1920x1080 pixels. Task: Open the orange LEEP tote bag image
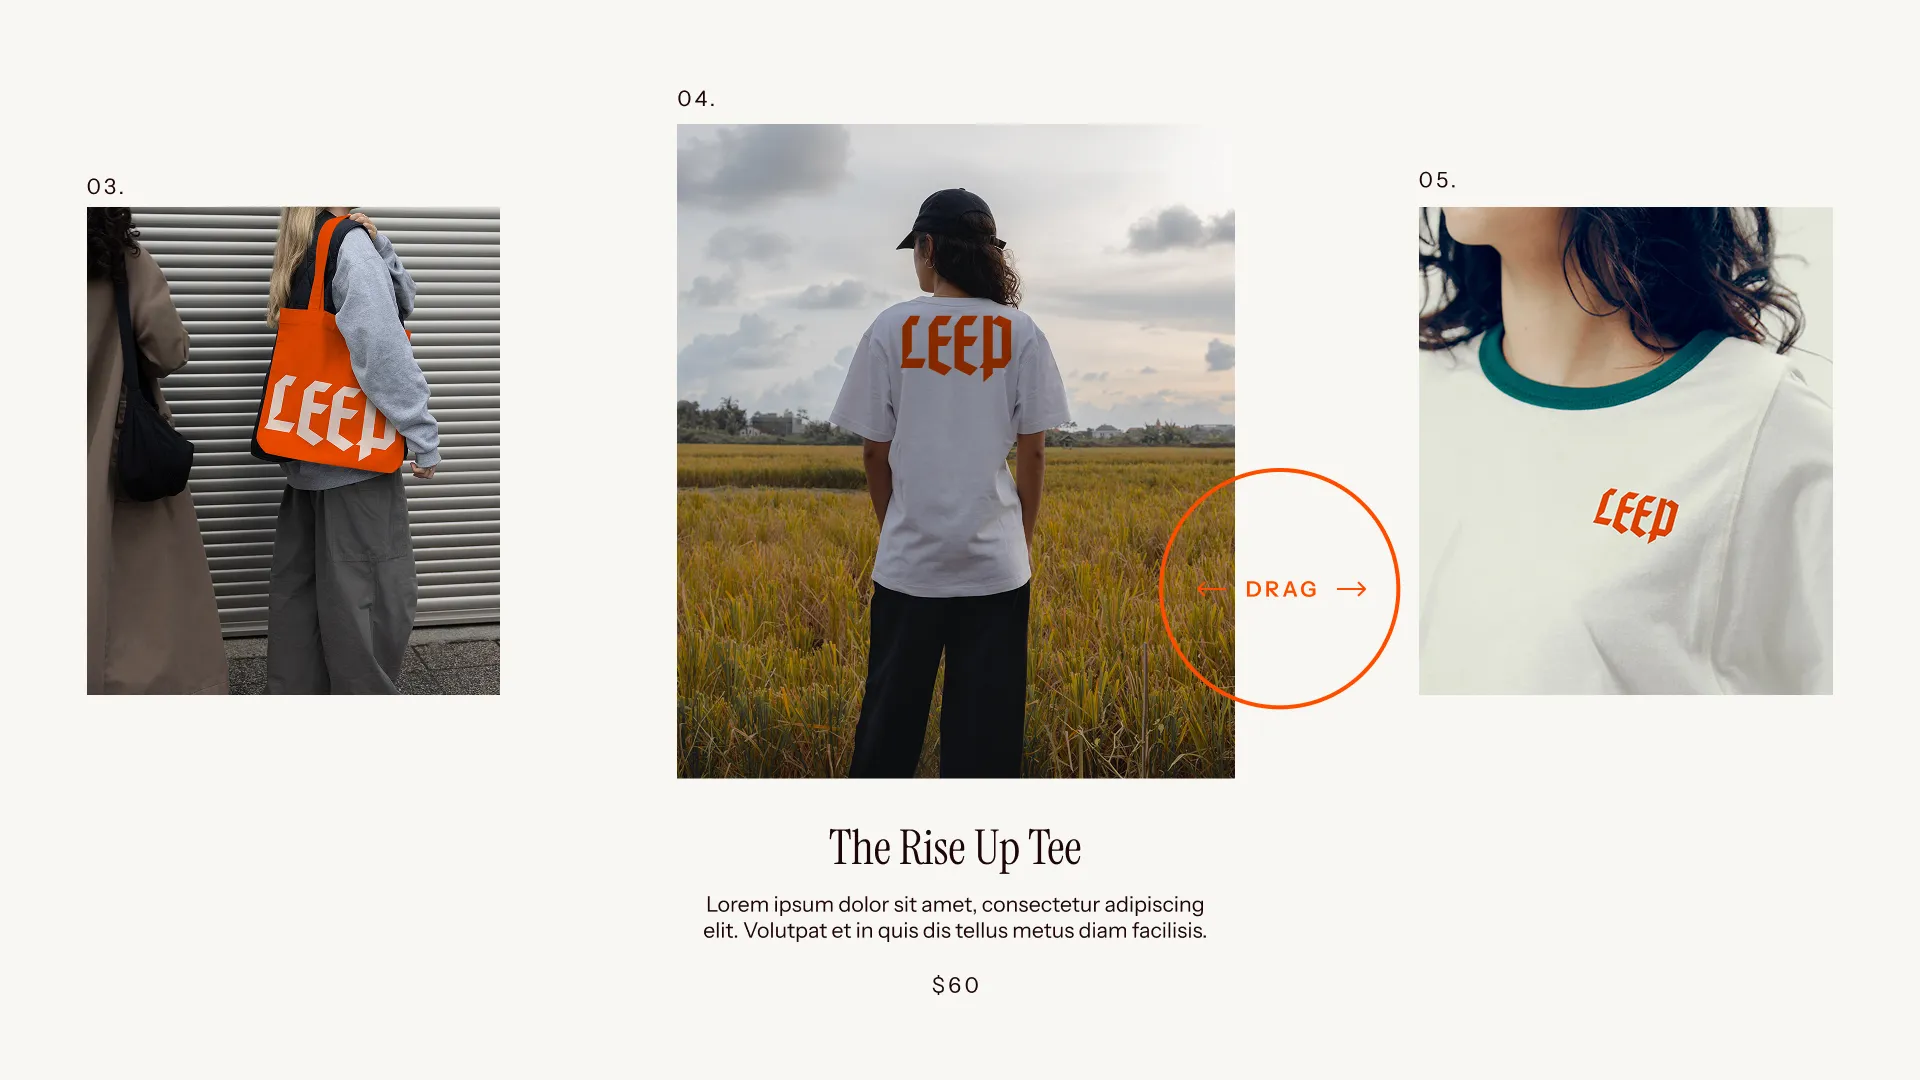pyautogui.click(x=293, y=451)
